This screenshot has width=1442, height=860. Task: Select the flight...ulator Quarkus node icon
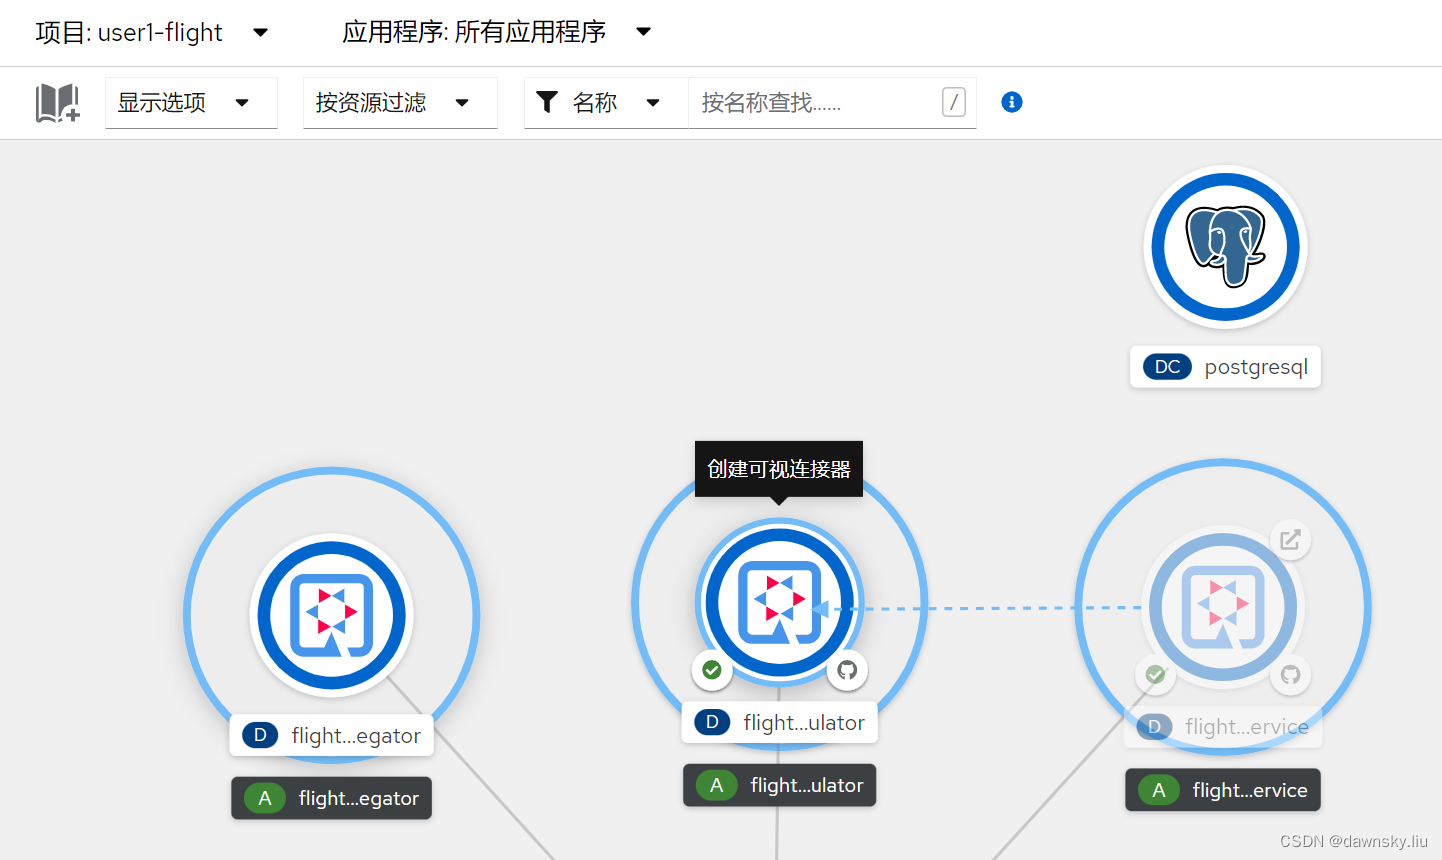pos(779,603)
